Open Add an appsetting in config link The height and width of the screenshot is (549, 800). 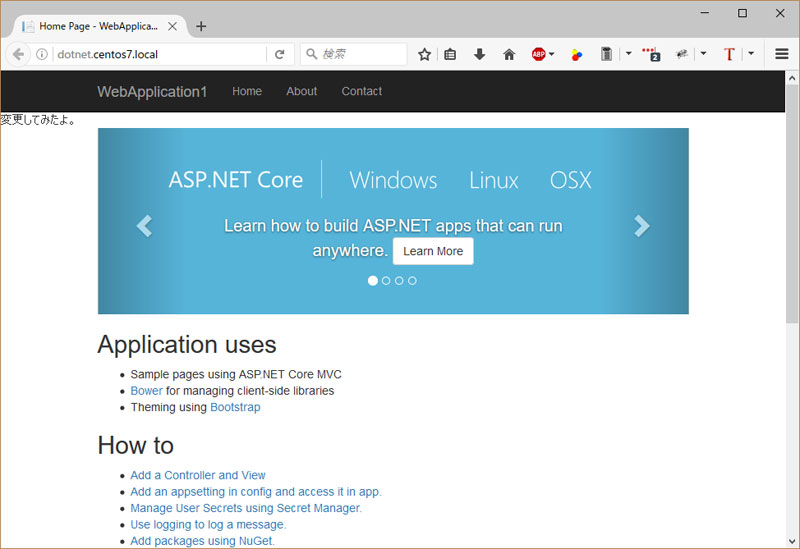256,491
